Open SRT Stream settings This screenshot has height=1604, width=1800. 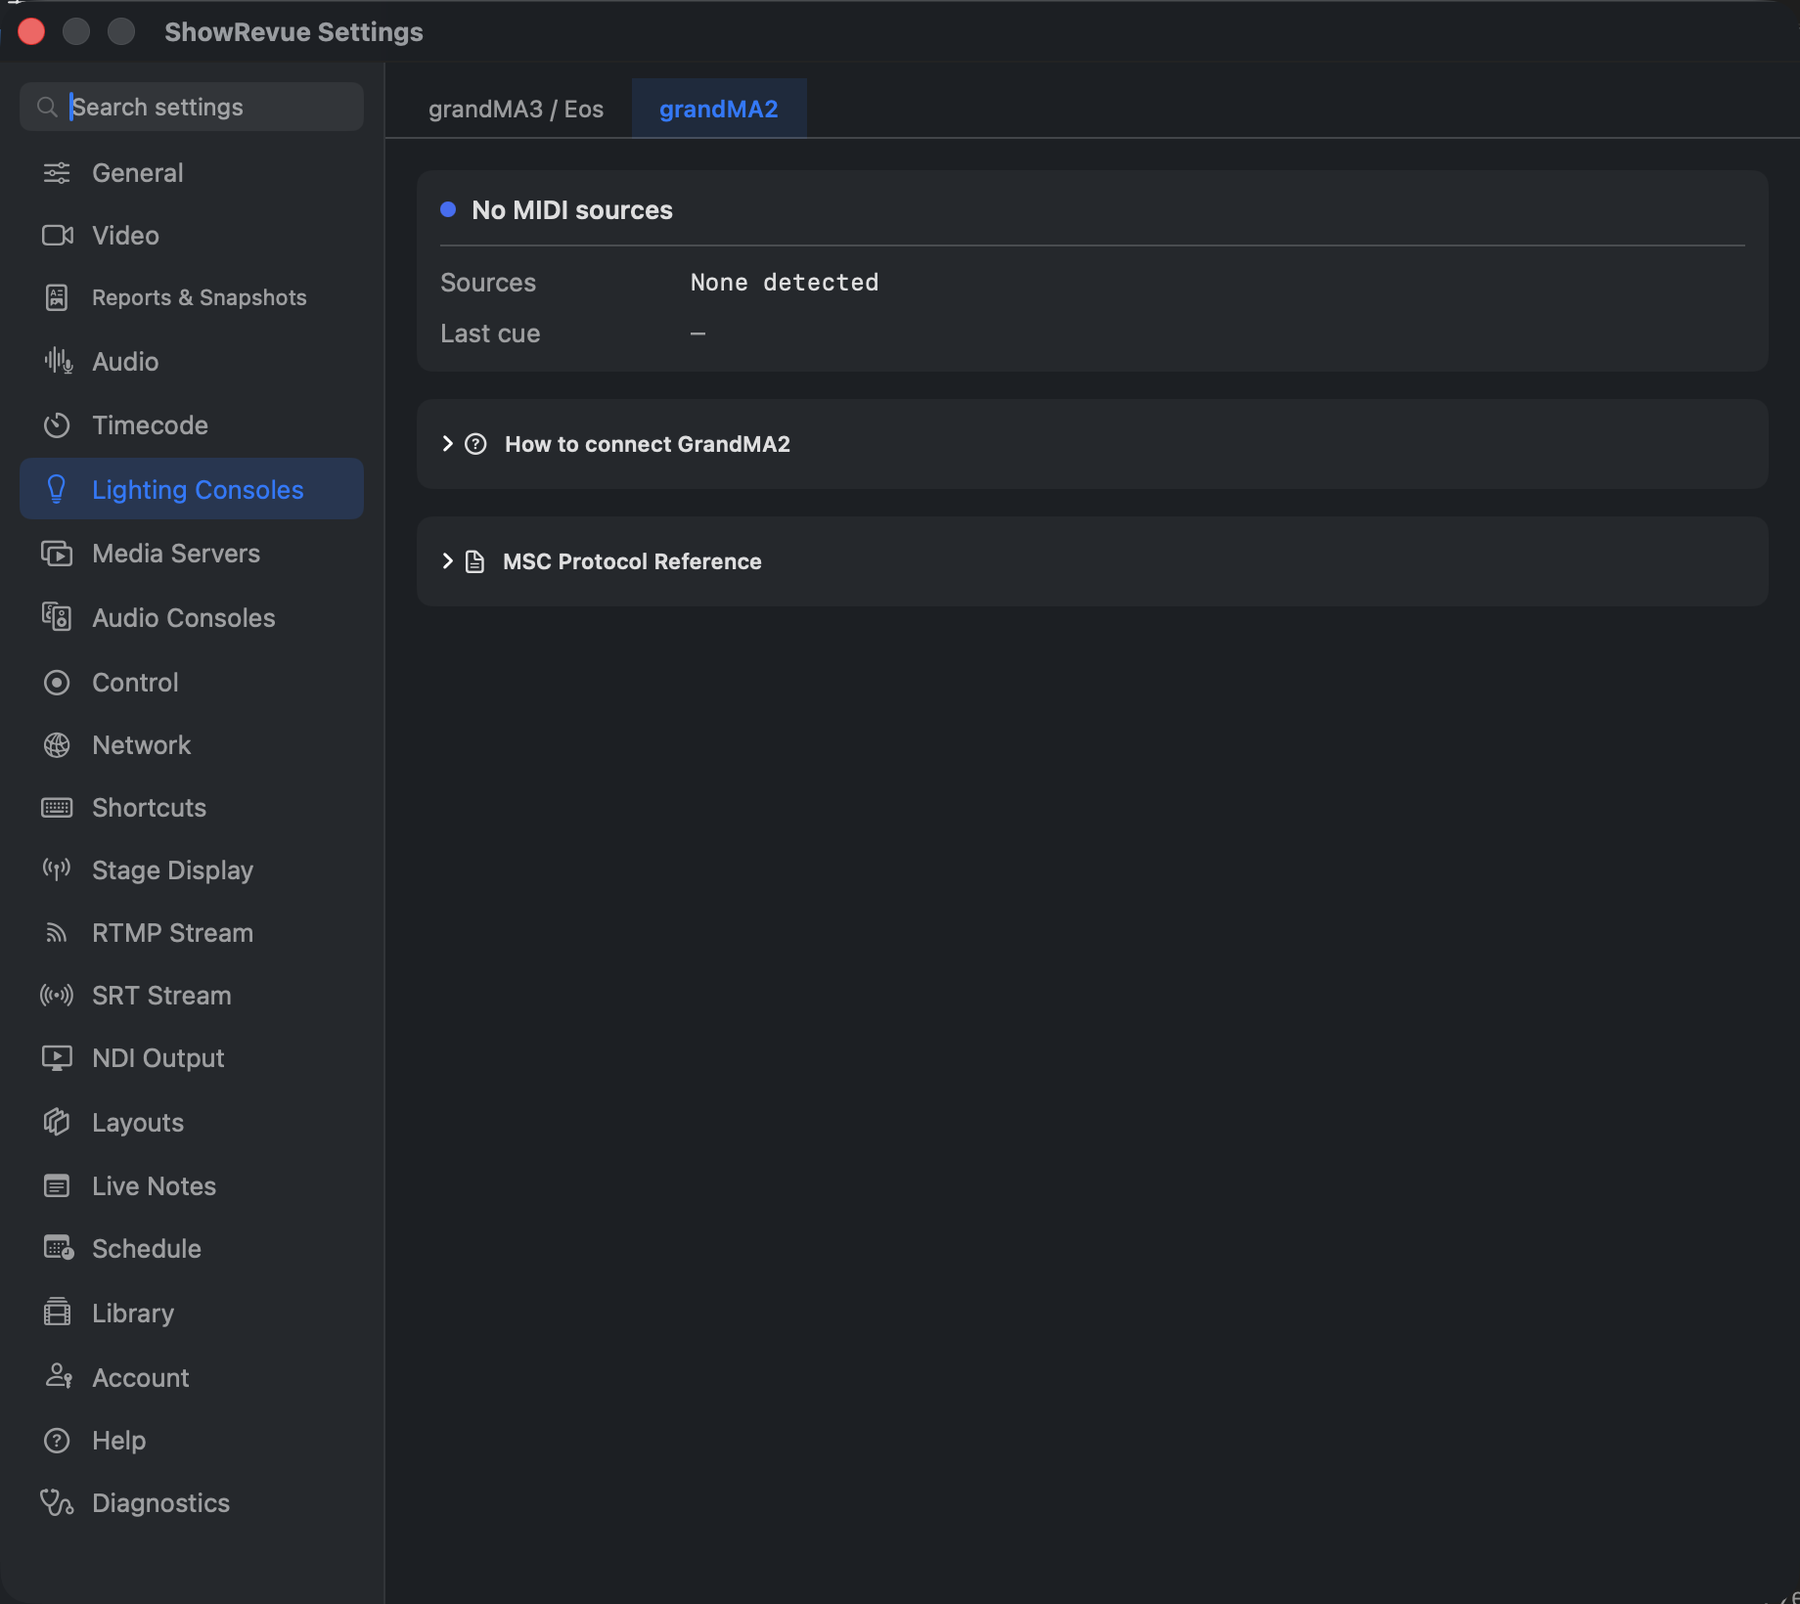[191, 995]
